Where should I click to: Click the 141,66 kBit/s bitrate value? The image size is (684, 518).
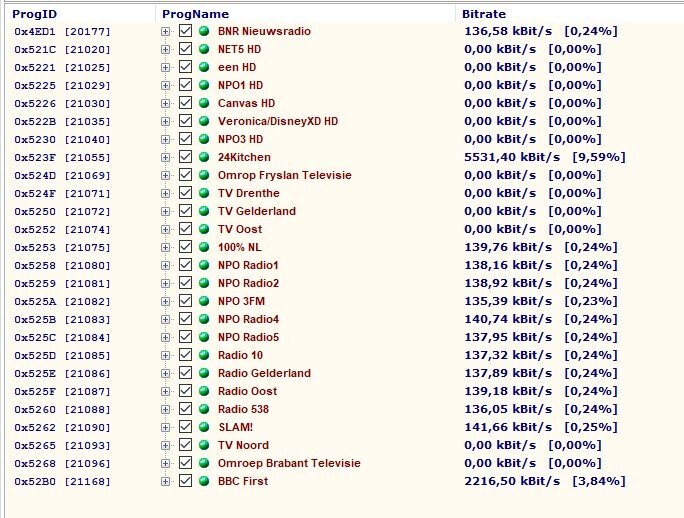coord(508,427)
